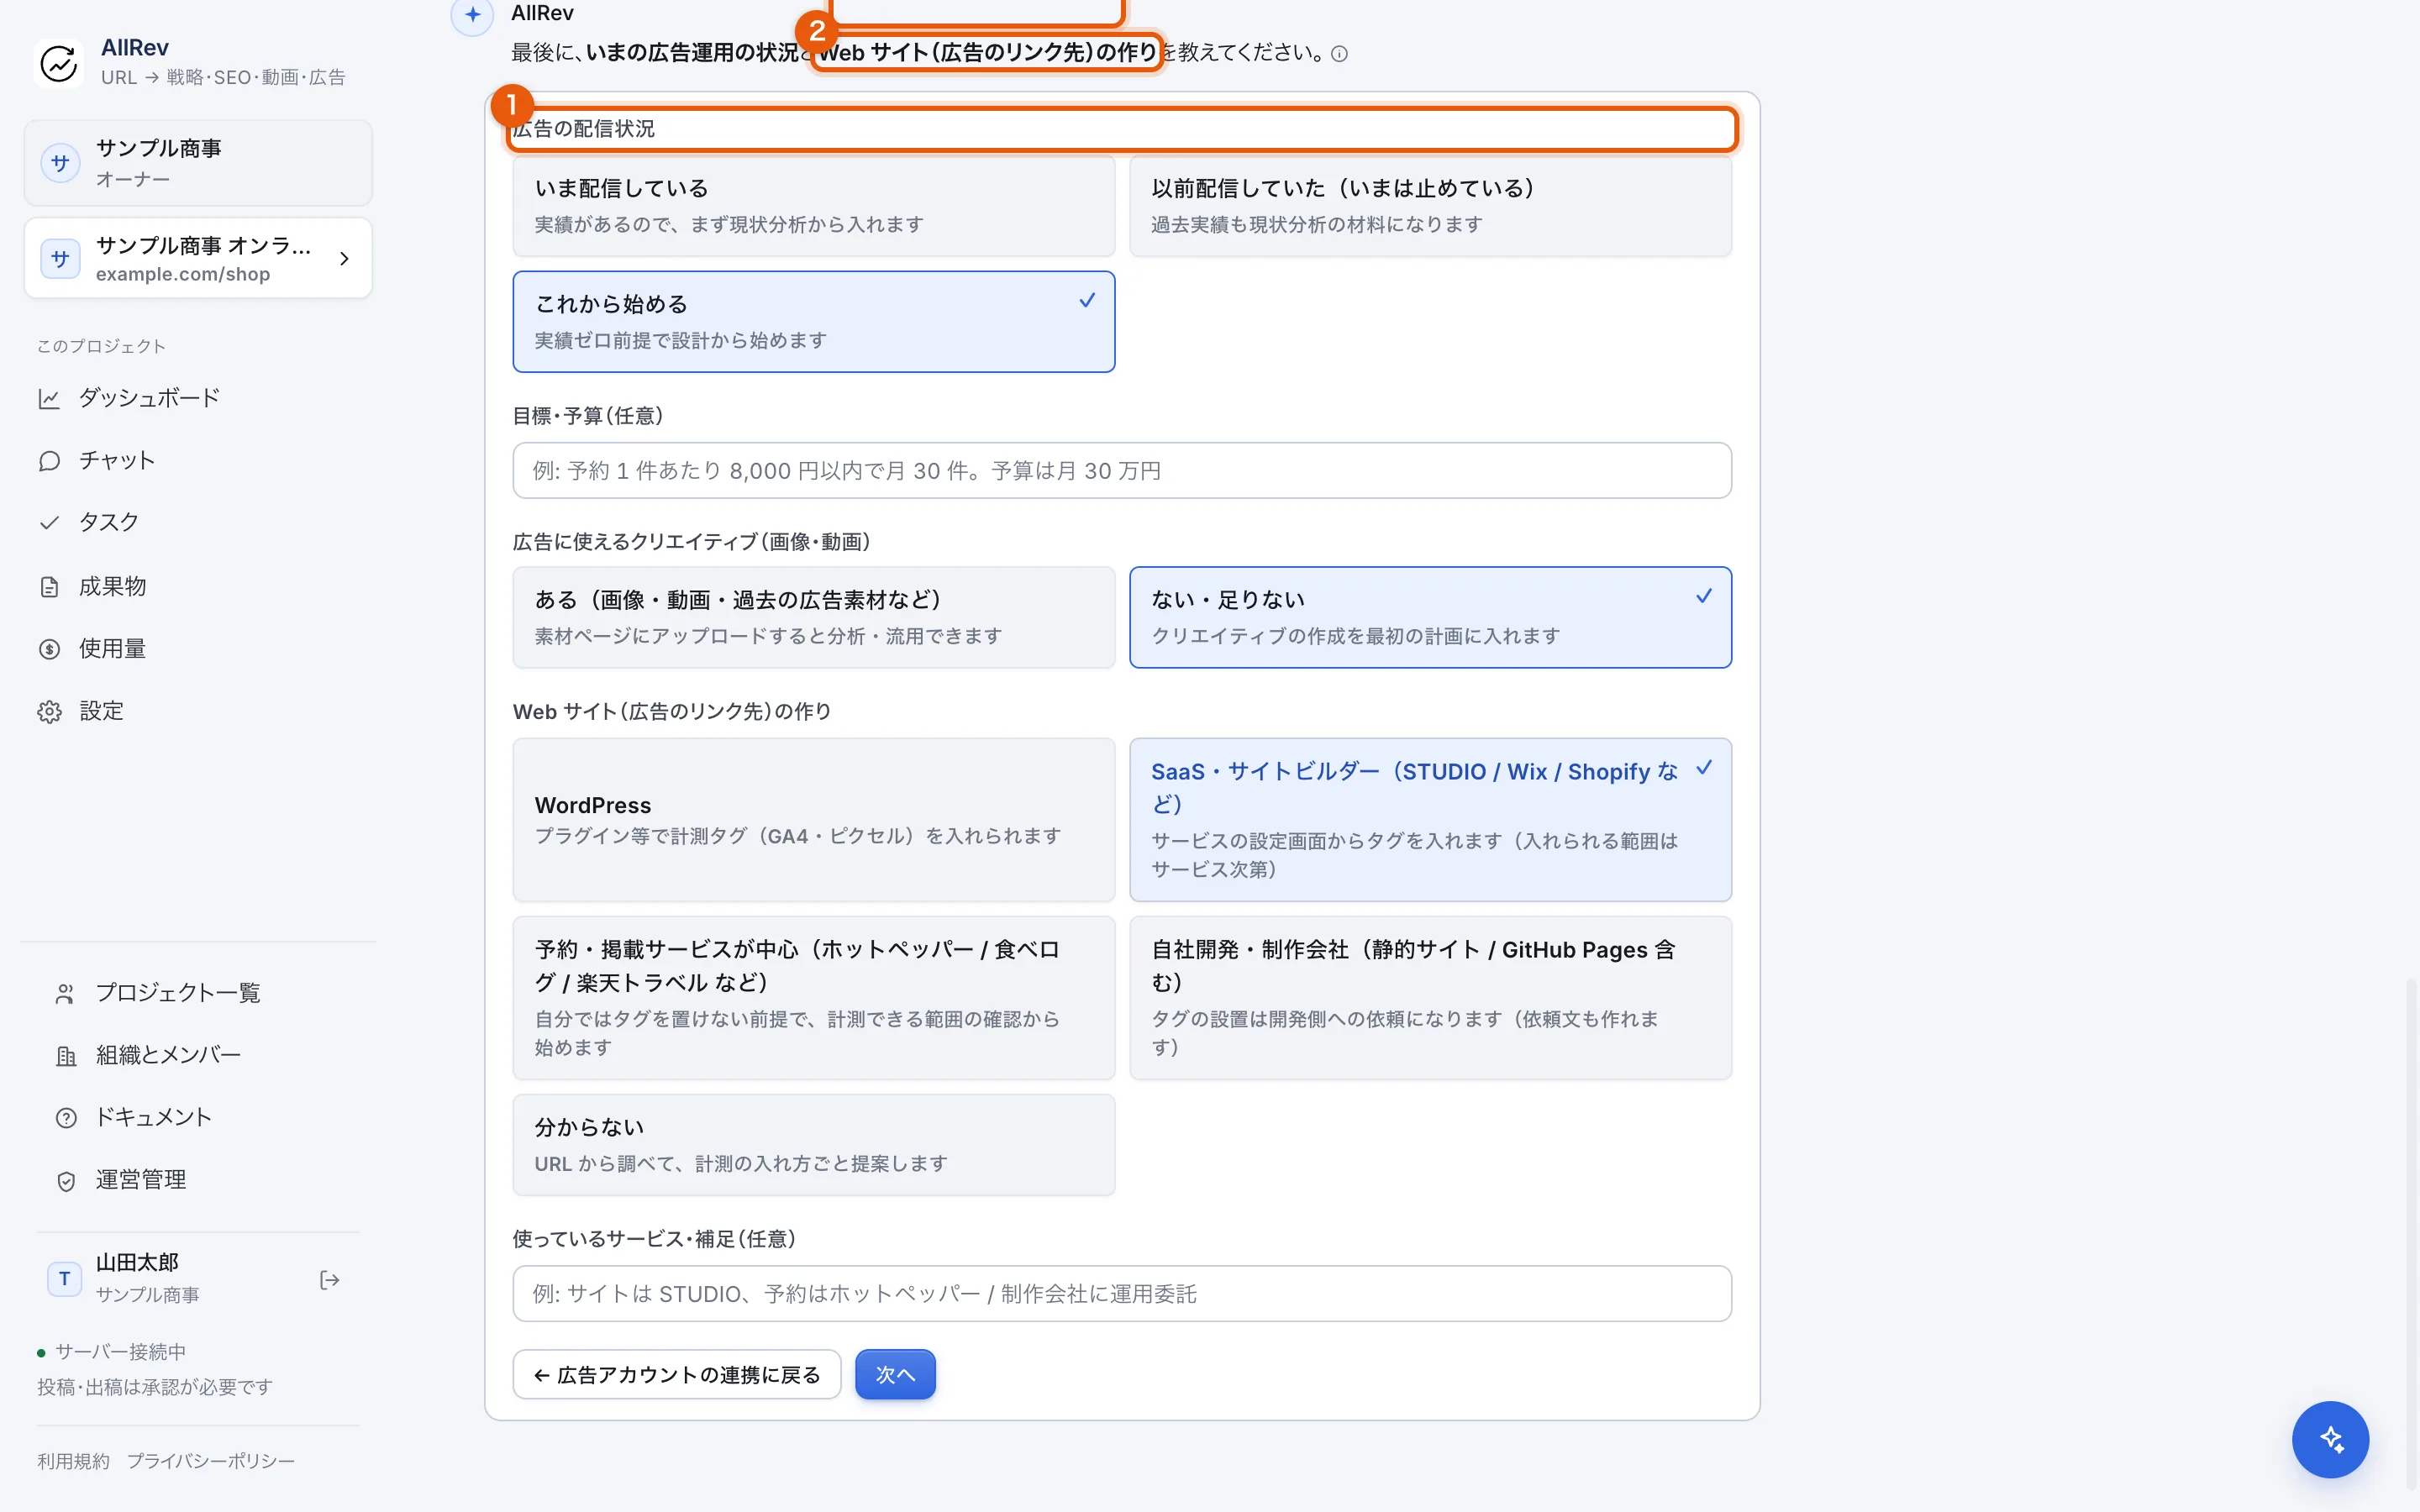Select WordPress as the site type

[814, 820]
